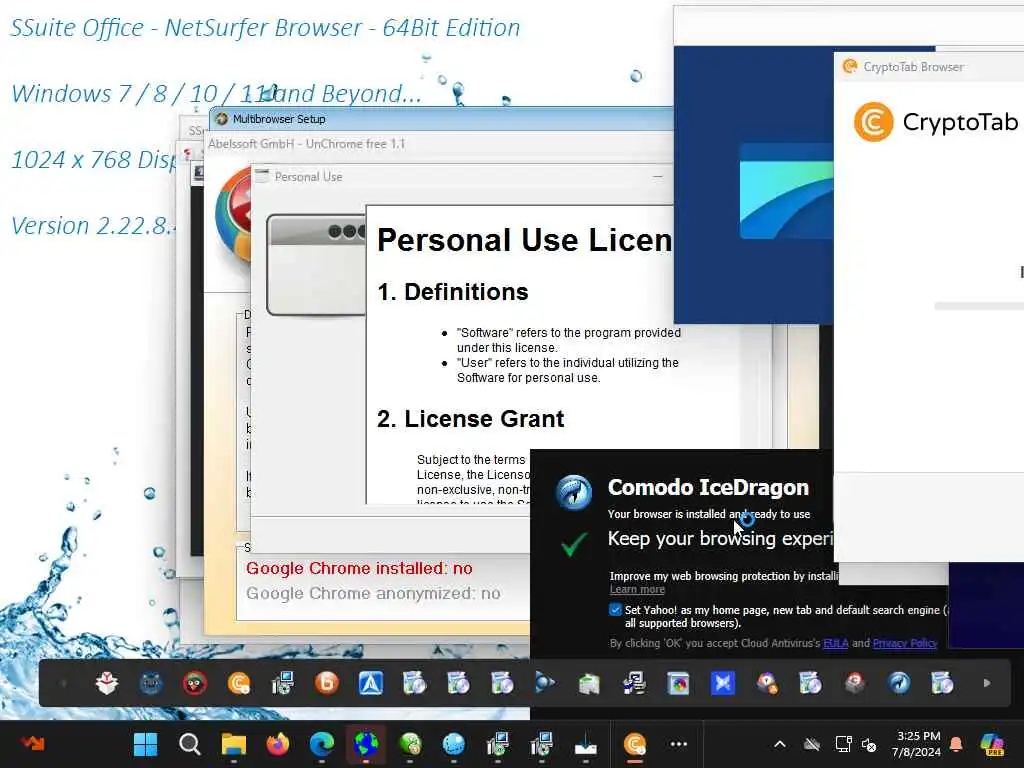The image size is (1024, 768).
Task: Open the networked computers dock icon
Action: [633, 683]
